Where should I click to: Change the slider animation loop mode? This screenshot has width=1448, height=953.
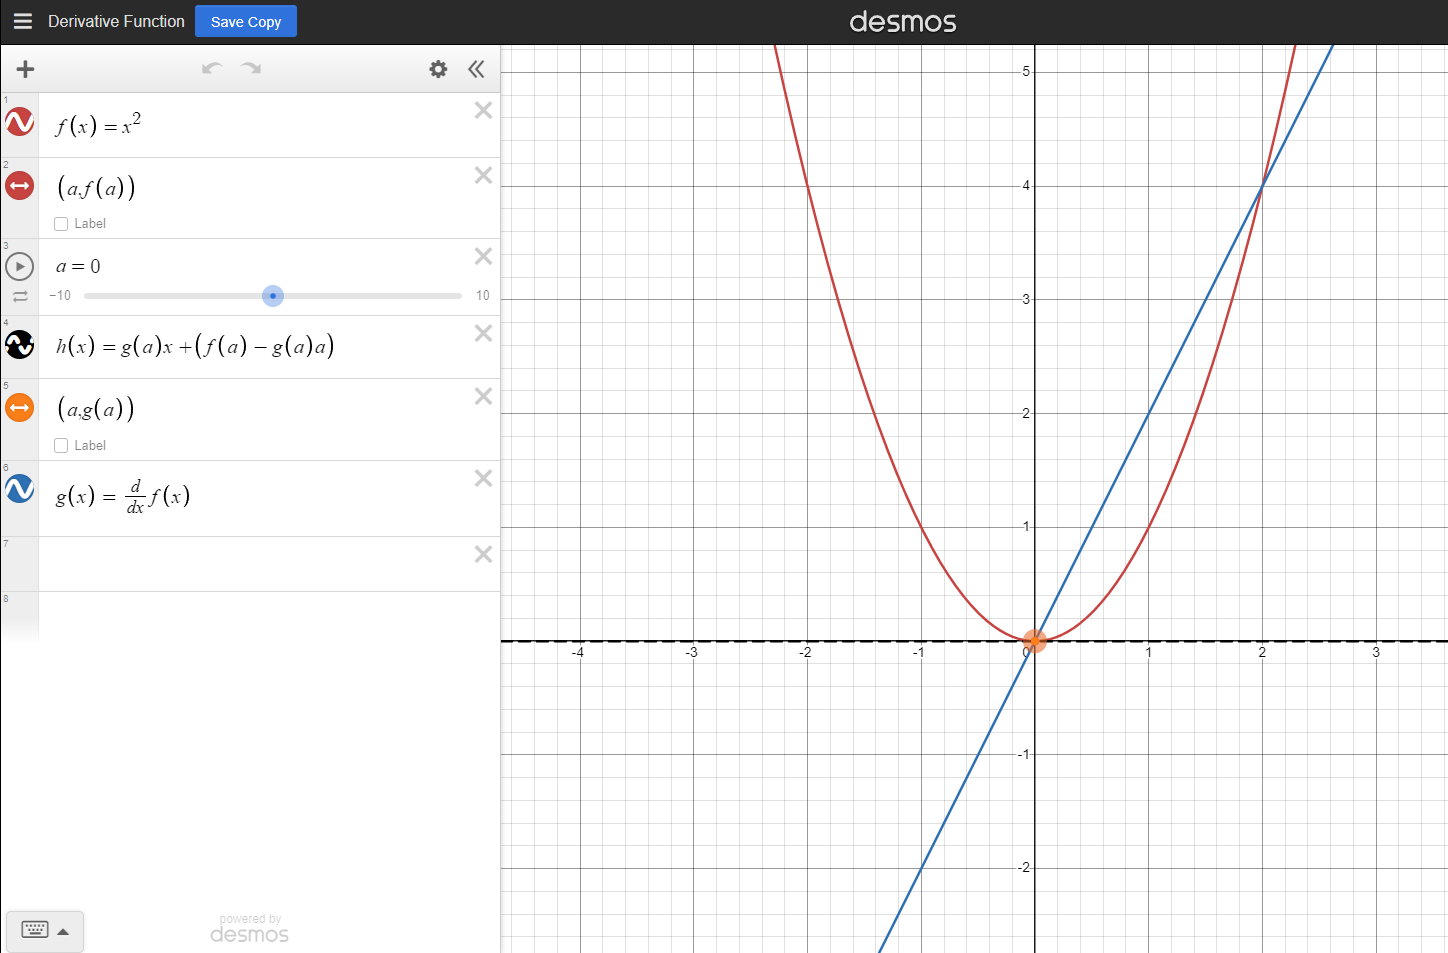point(20,296)
